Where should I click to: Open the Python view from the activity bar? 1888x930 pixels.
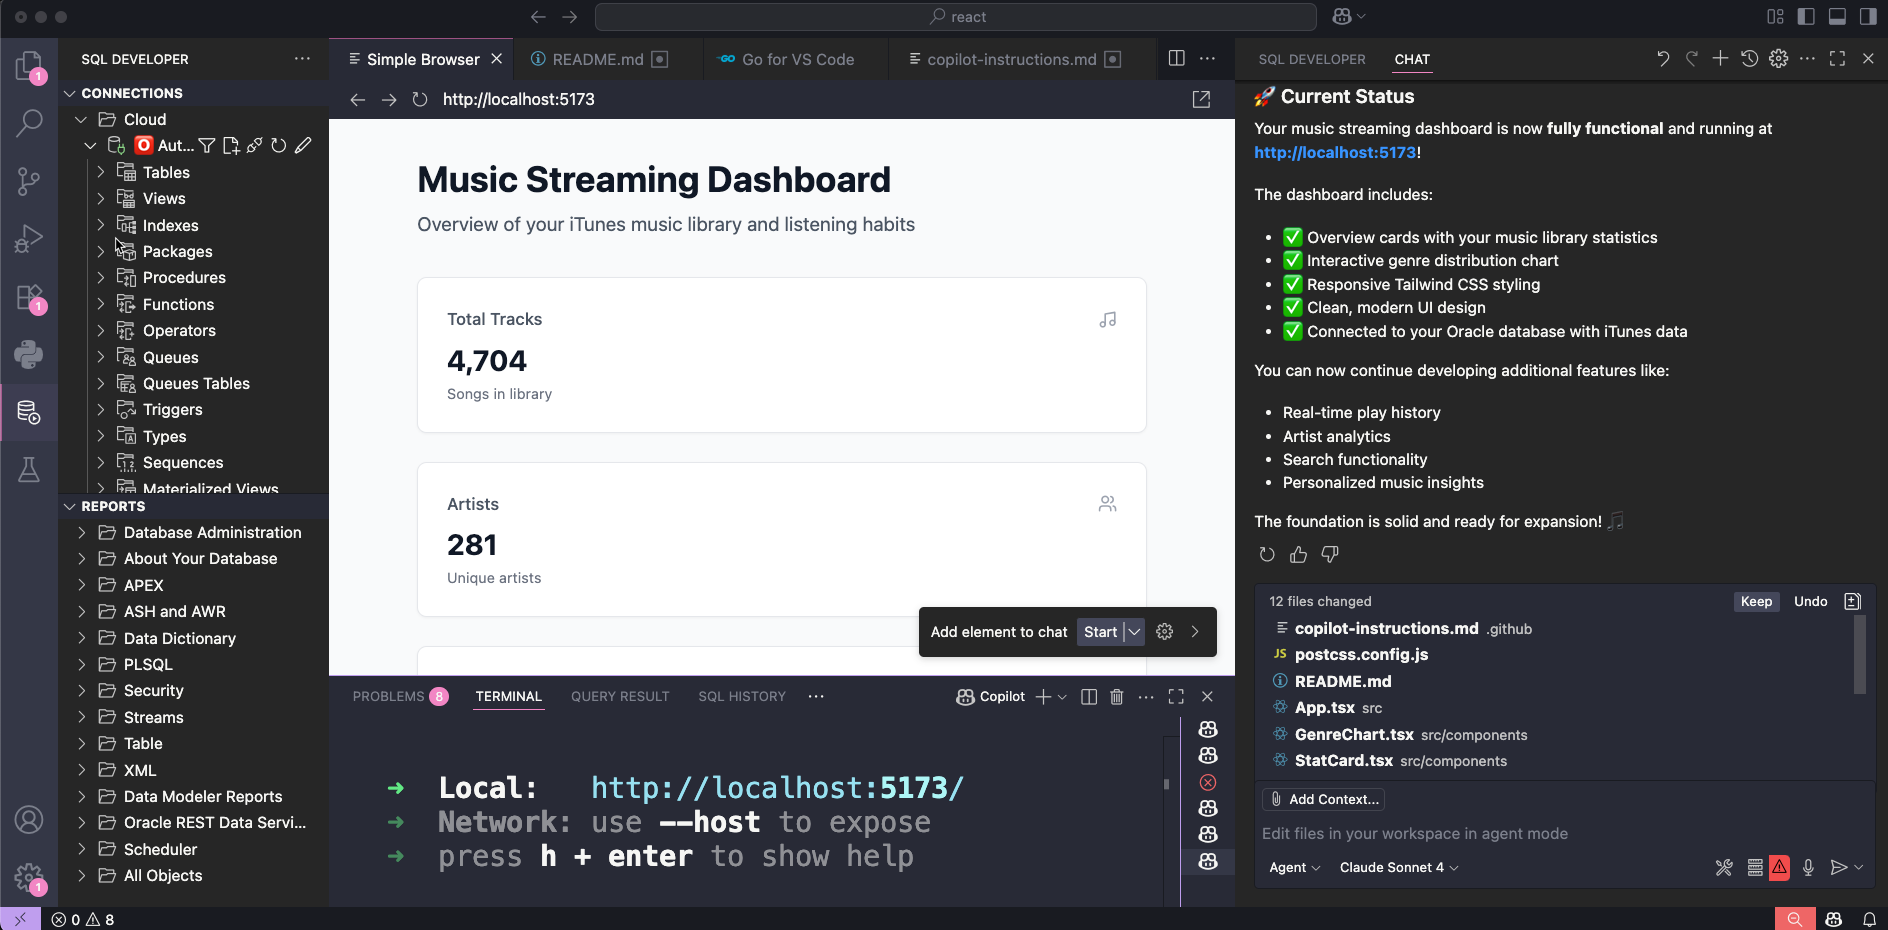[29, 354]
